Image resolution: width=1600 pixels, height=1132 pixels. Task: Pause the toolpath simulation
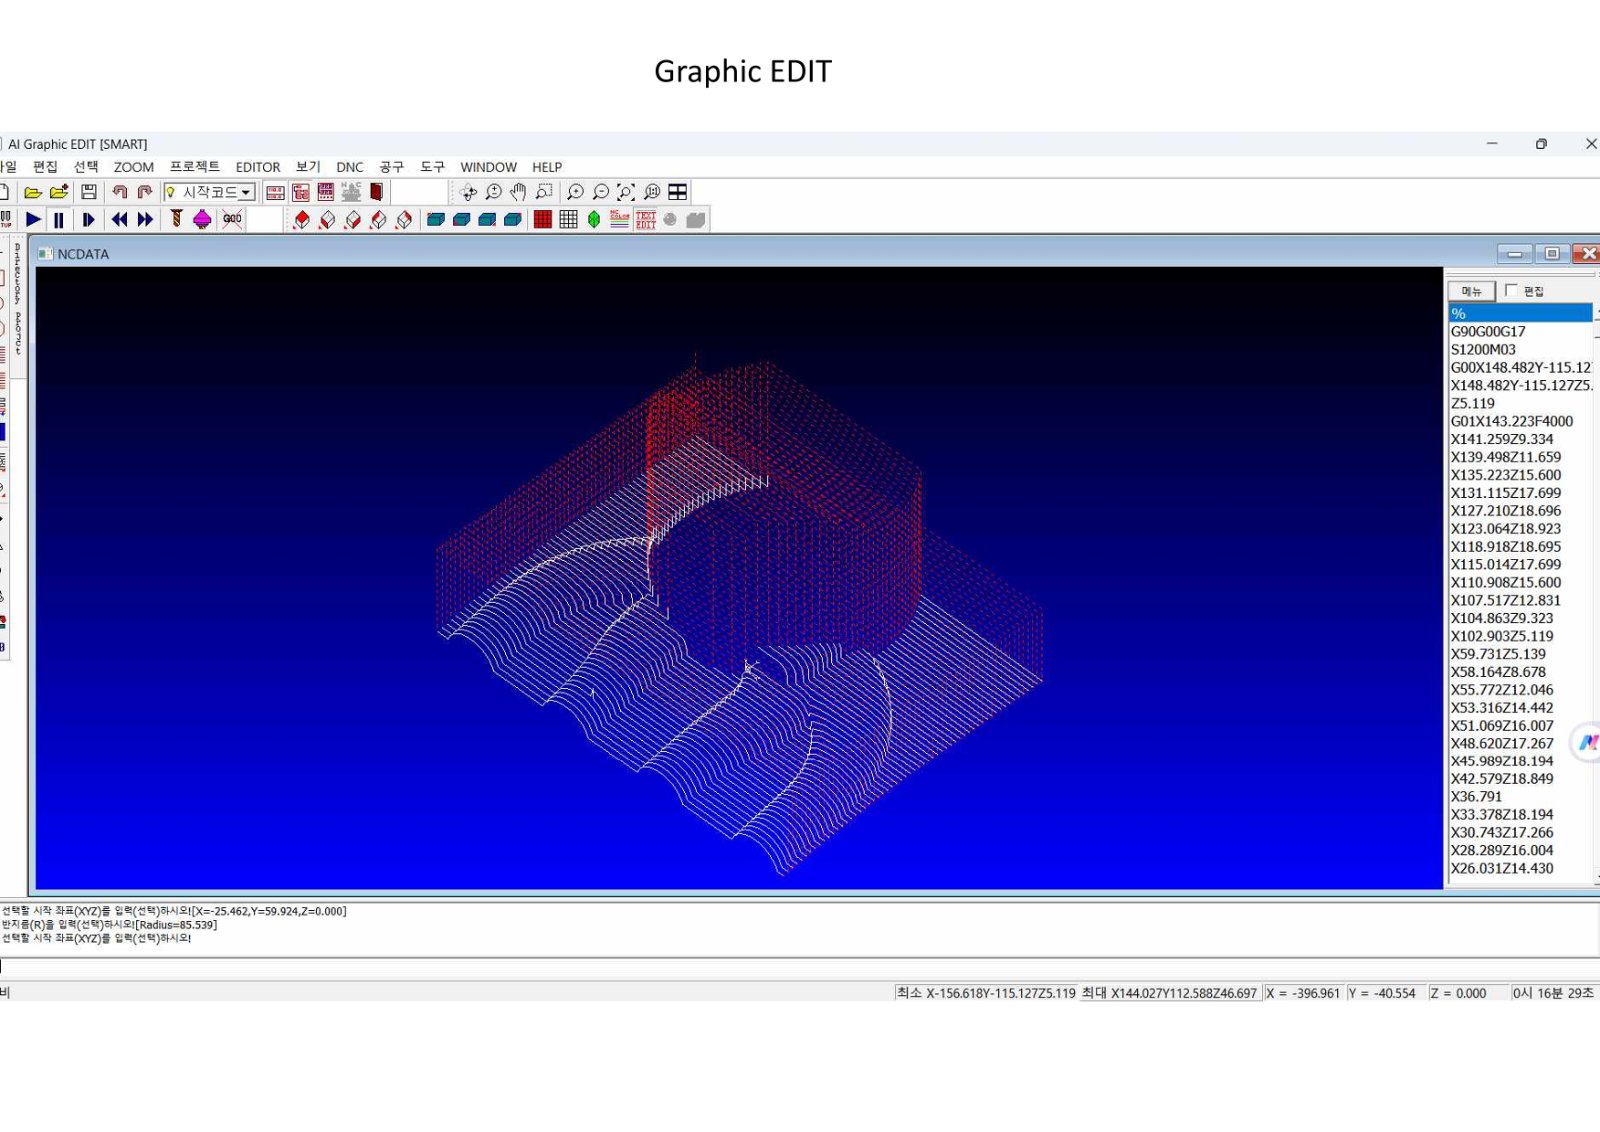click(59, 219)
